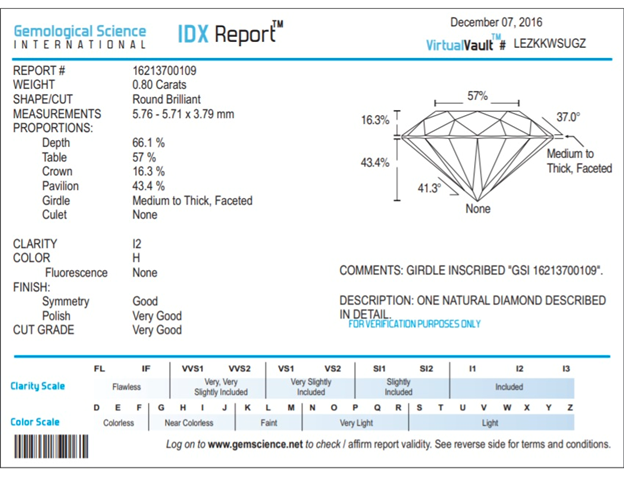Select the vault code LEZKKWSUGZ
Viewport: 624px width, 477px height.
point(550,43)
